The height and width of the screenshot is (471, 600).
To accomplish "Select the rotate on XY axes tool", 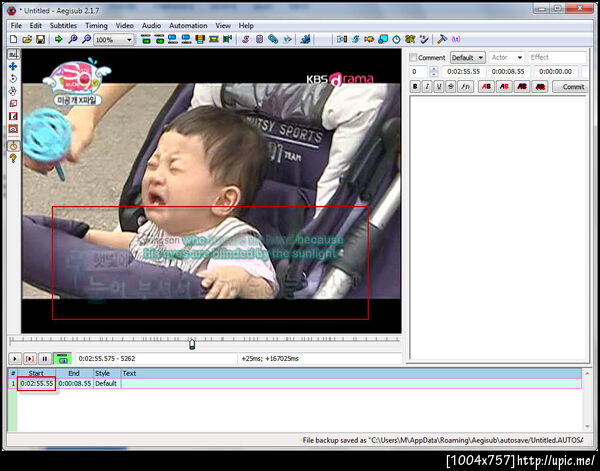I will 13,91.
